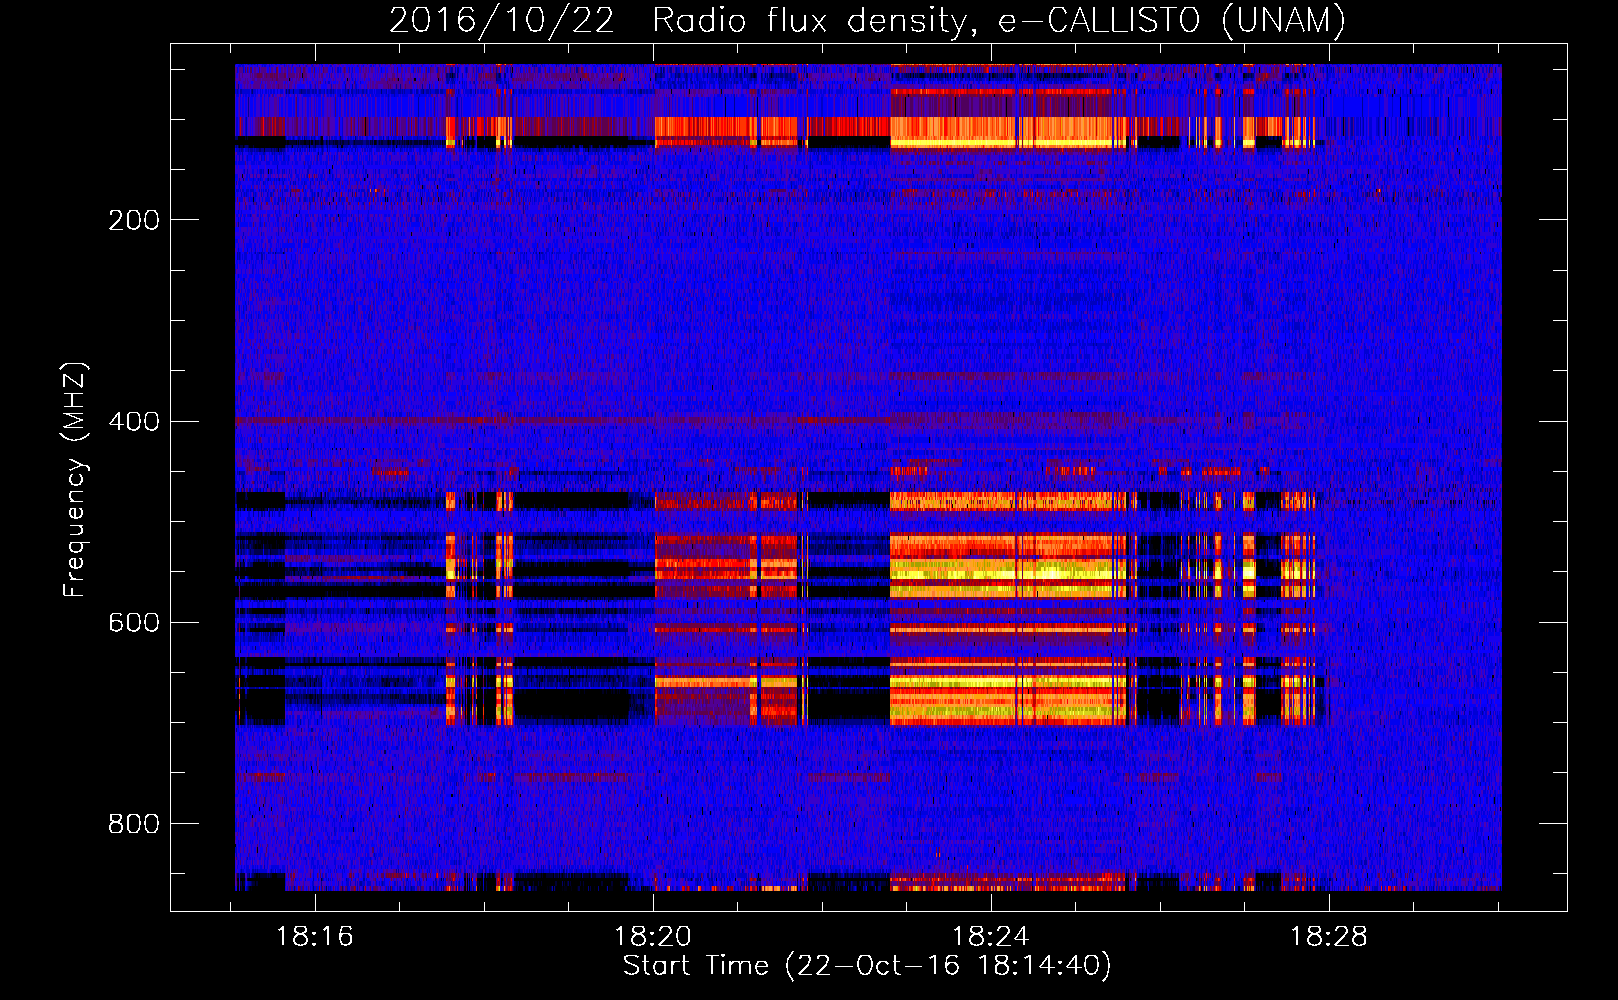1618x1000 pixels.
Task: Click the 18:28 time tick label
Action: pos(1328,937)
